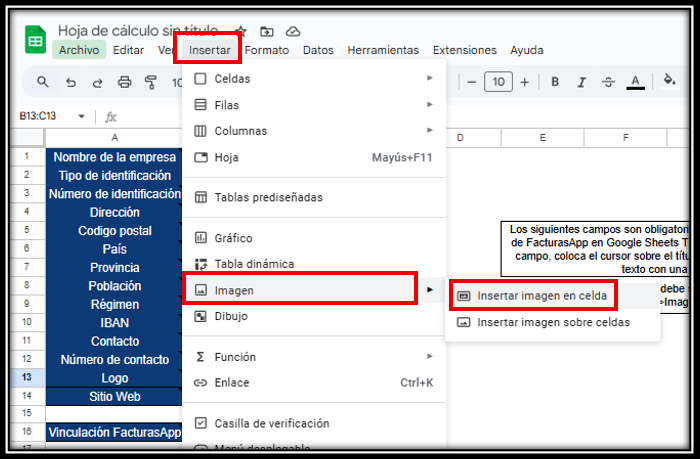Screen dimensions: 700x459
Task: Choose Insertar imagen sobre celdas
Action: [x=553, y=322]
